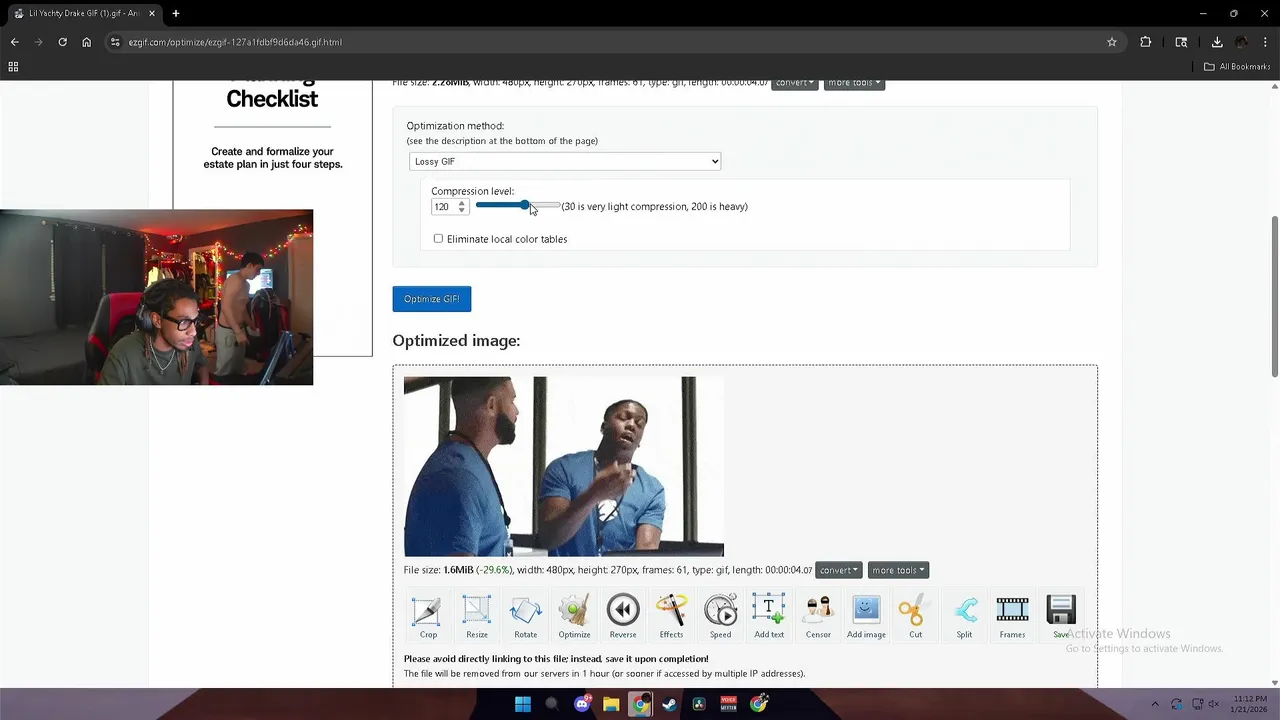This screenshot has height=720, width=1280.
Task: Open a new browser tab
Action: click(x=176, y=13)
